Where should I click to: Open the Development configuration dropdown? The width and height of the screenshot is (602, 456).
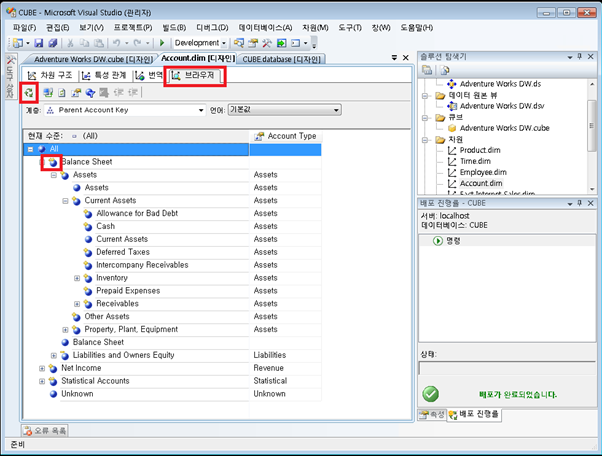click(224, 43)
